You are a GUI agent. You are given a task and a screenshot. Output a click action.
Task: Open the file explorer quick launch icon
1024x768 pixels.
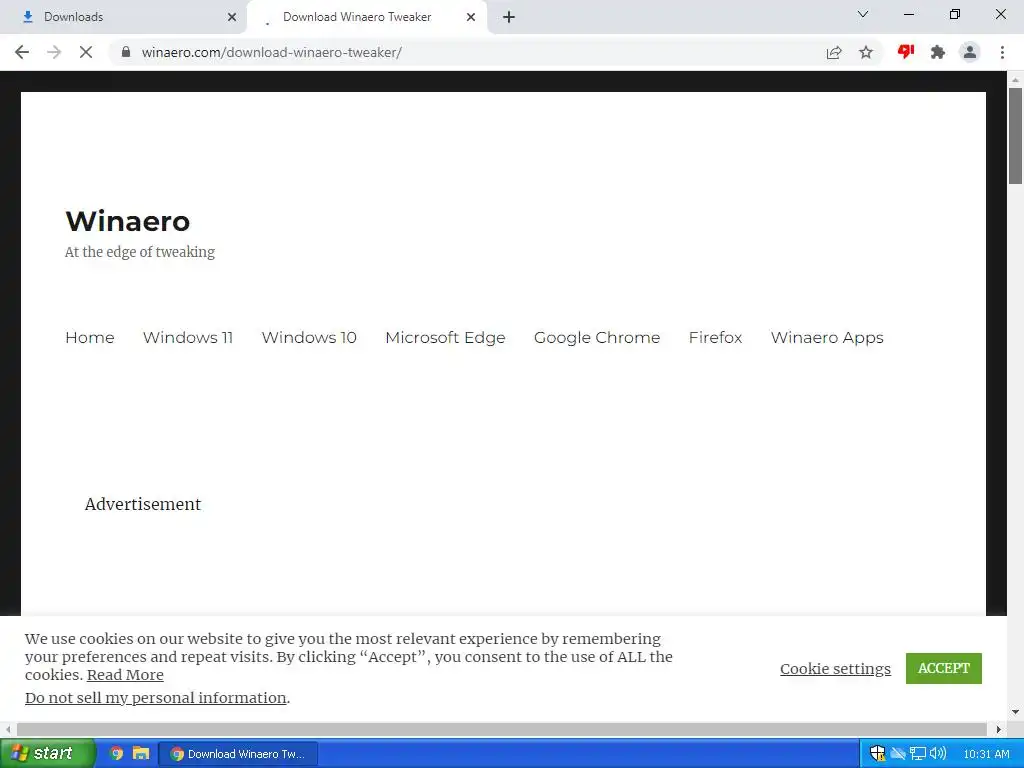click(x=141, y=753)
